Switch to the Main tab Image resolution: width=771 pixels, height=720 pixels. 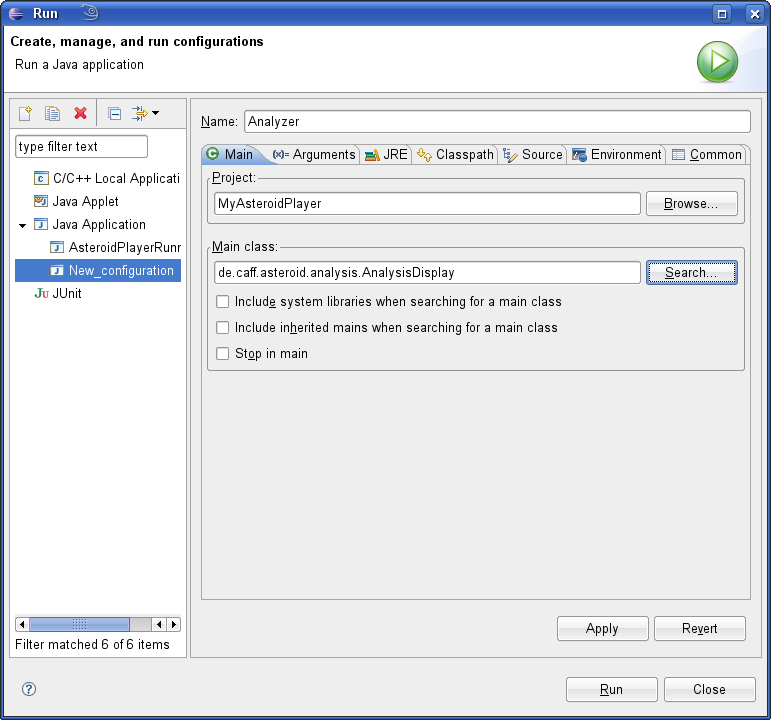tap(230, 154)
